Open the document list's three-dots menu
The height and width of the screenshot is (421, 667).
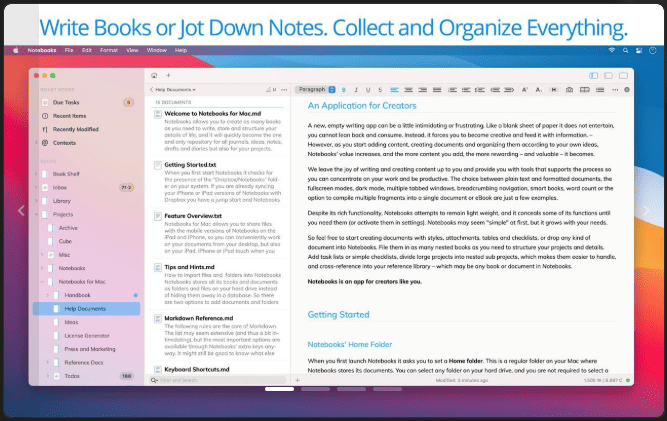click(x=284, y=90)
